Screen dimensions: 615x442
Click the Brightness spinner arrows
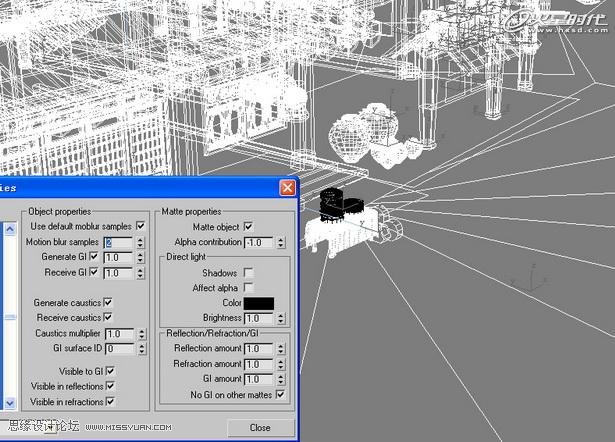(x=280, y=318)
